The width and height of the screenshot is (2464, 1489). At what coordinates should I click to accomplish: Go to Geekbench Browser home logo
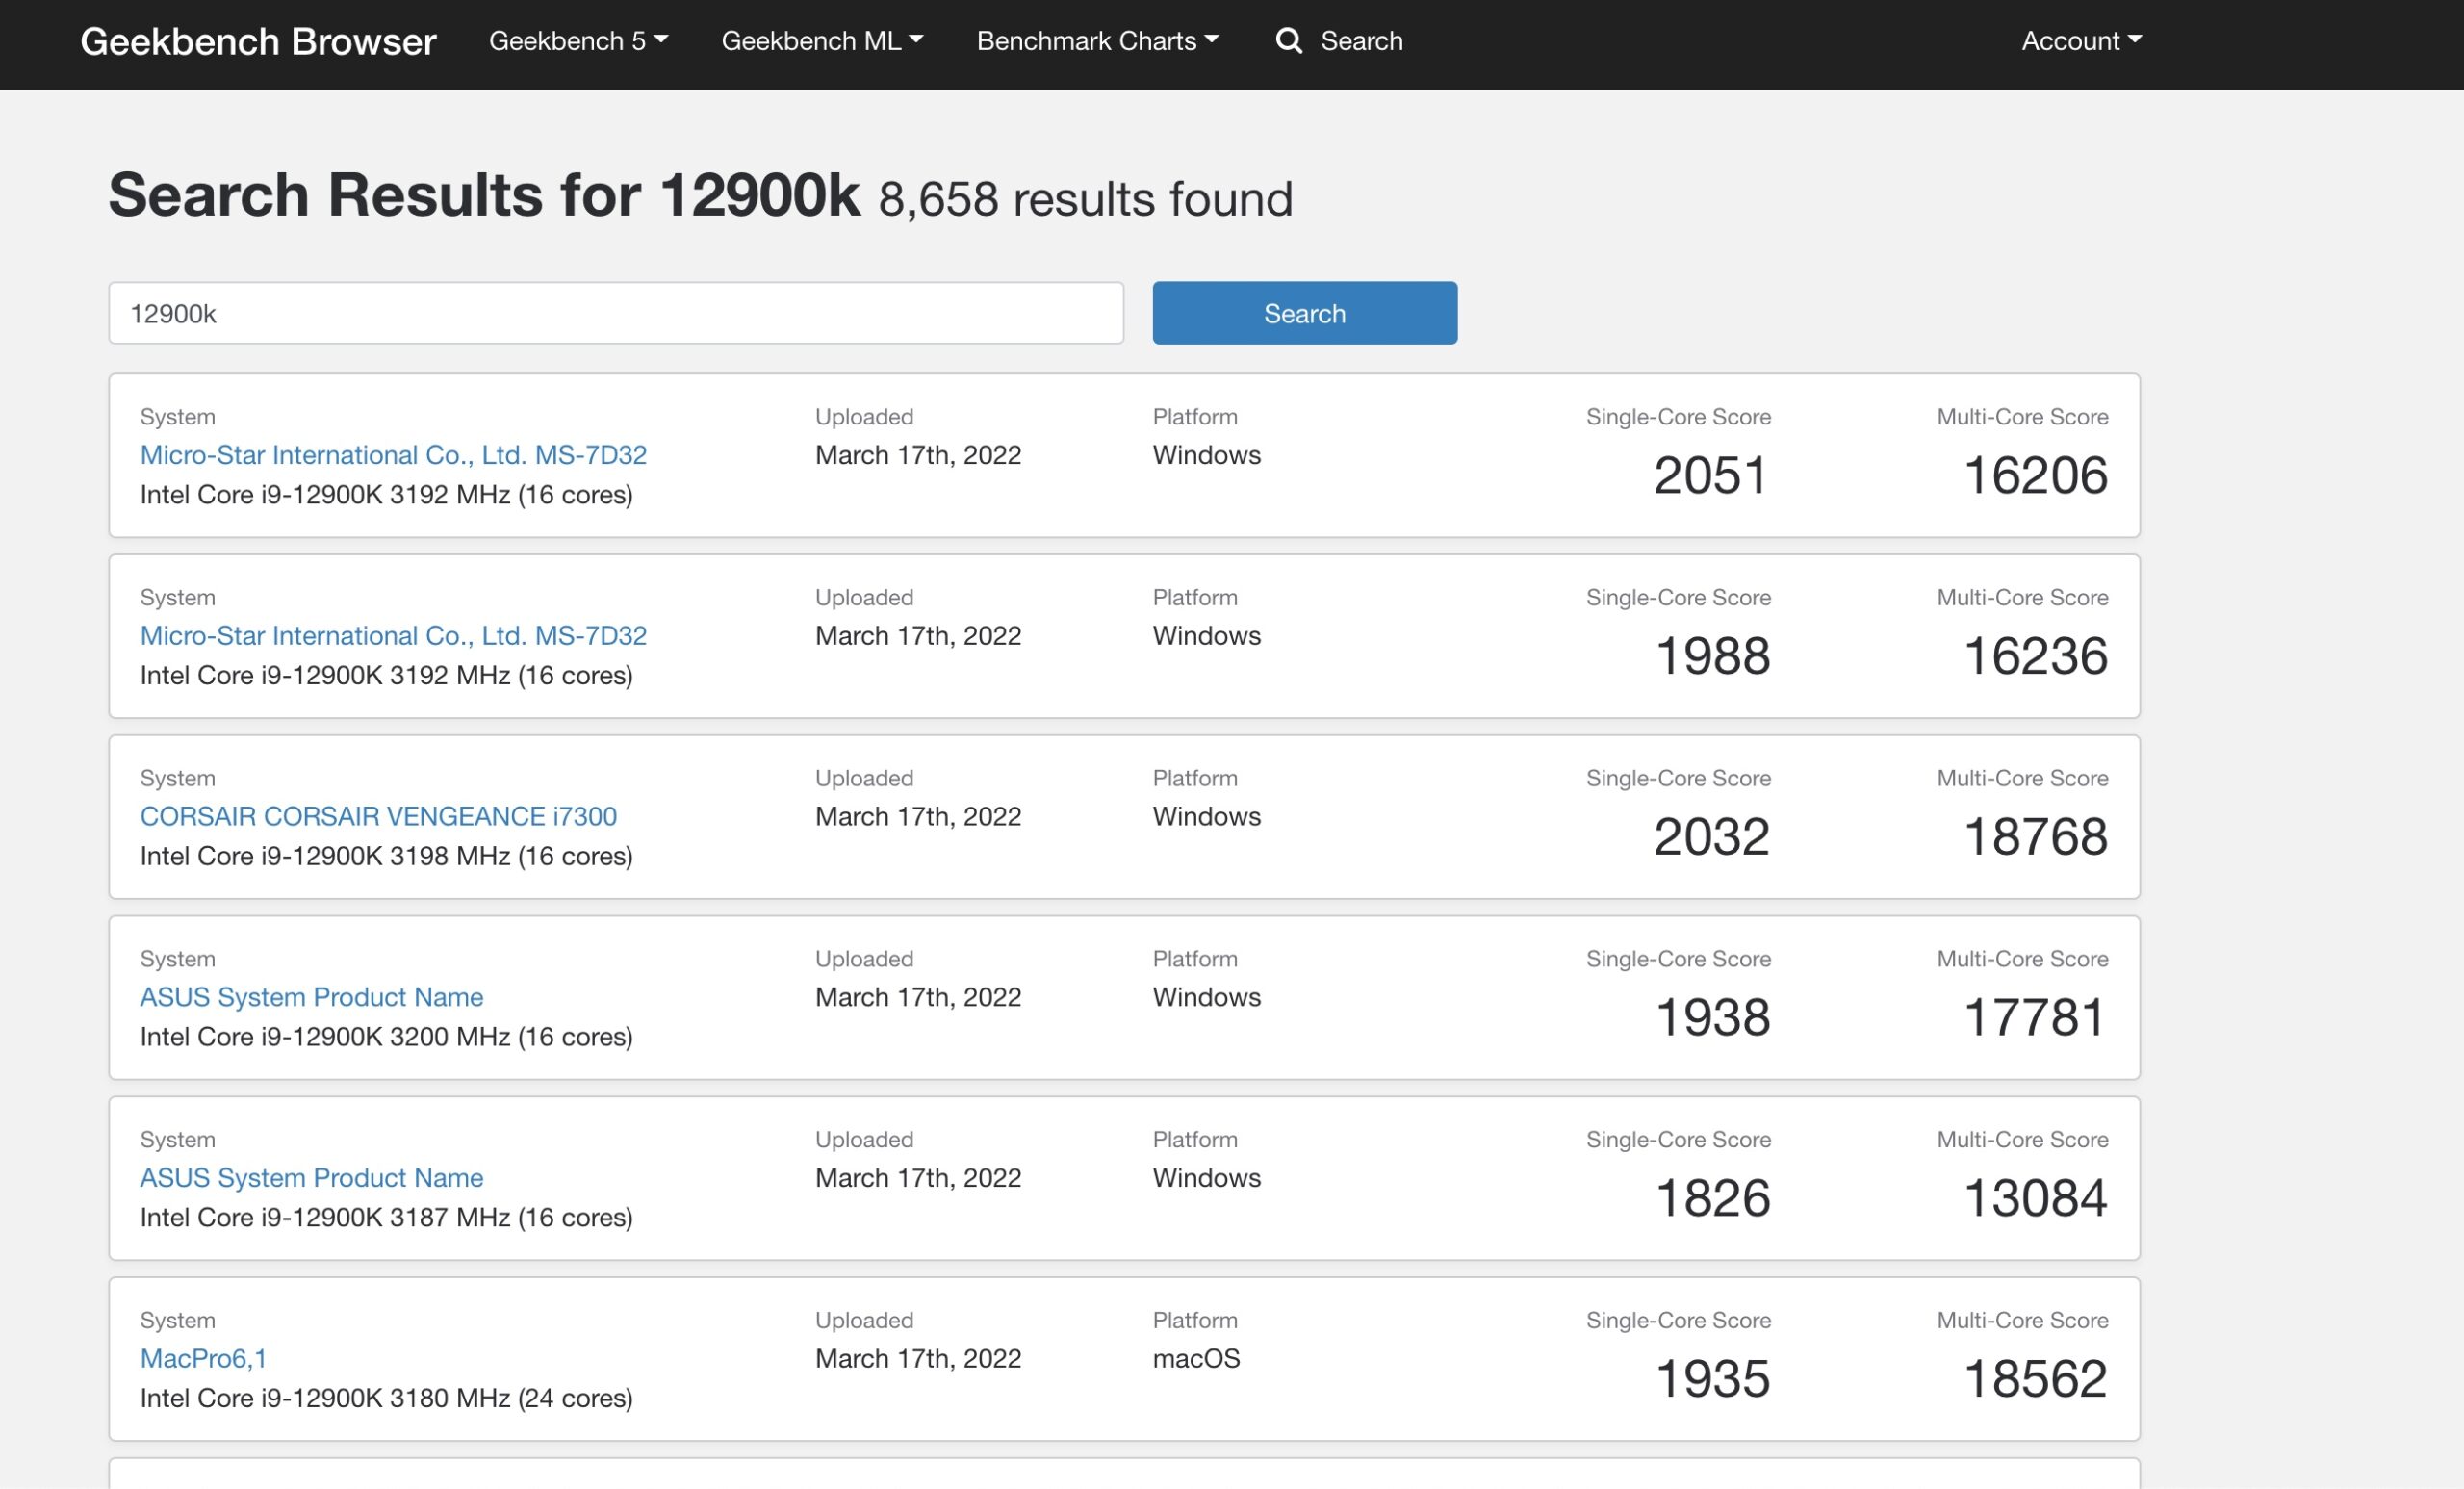tap(258, 42)
